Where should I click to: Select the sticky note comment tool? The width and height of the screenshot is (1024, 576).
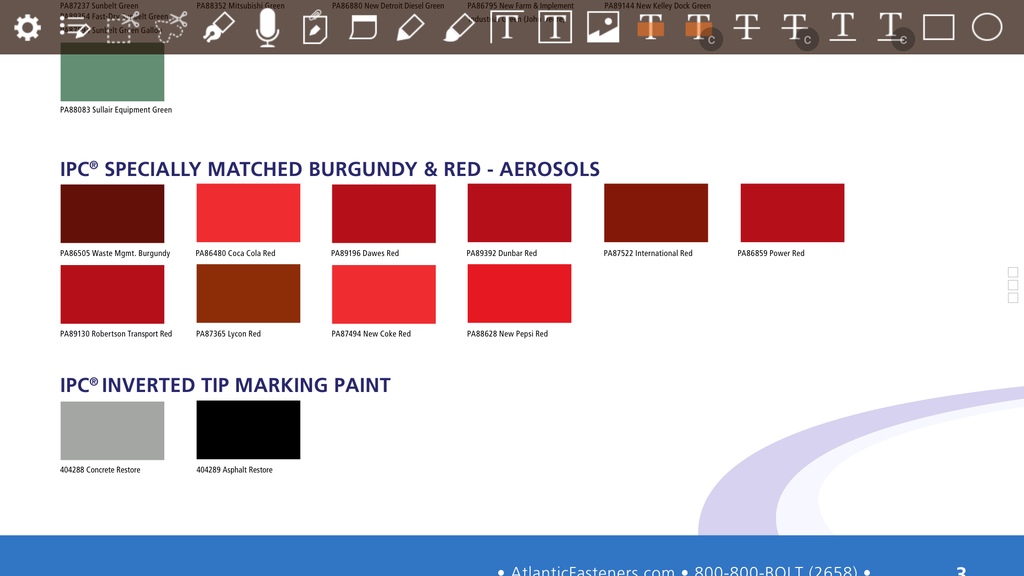click(x=363, y=28)
